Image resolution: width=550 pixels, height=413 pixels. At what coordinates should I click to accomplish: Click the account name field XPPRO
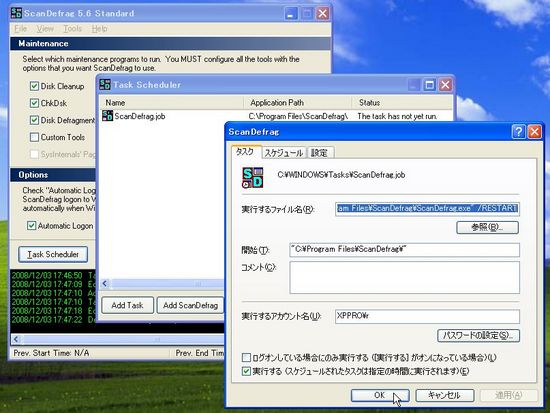(x=427, y=316)
